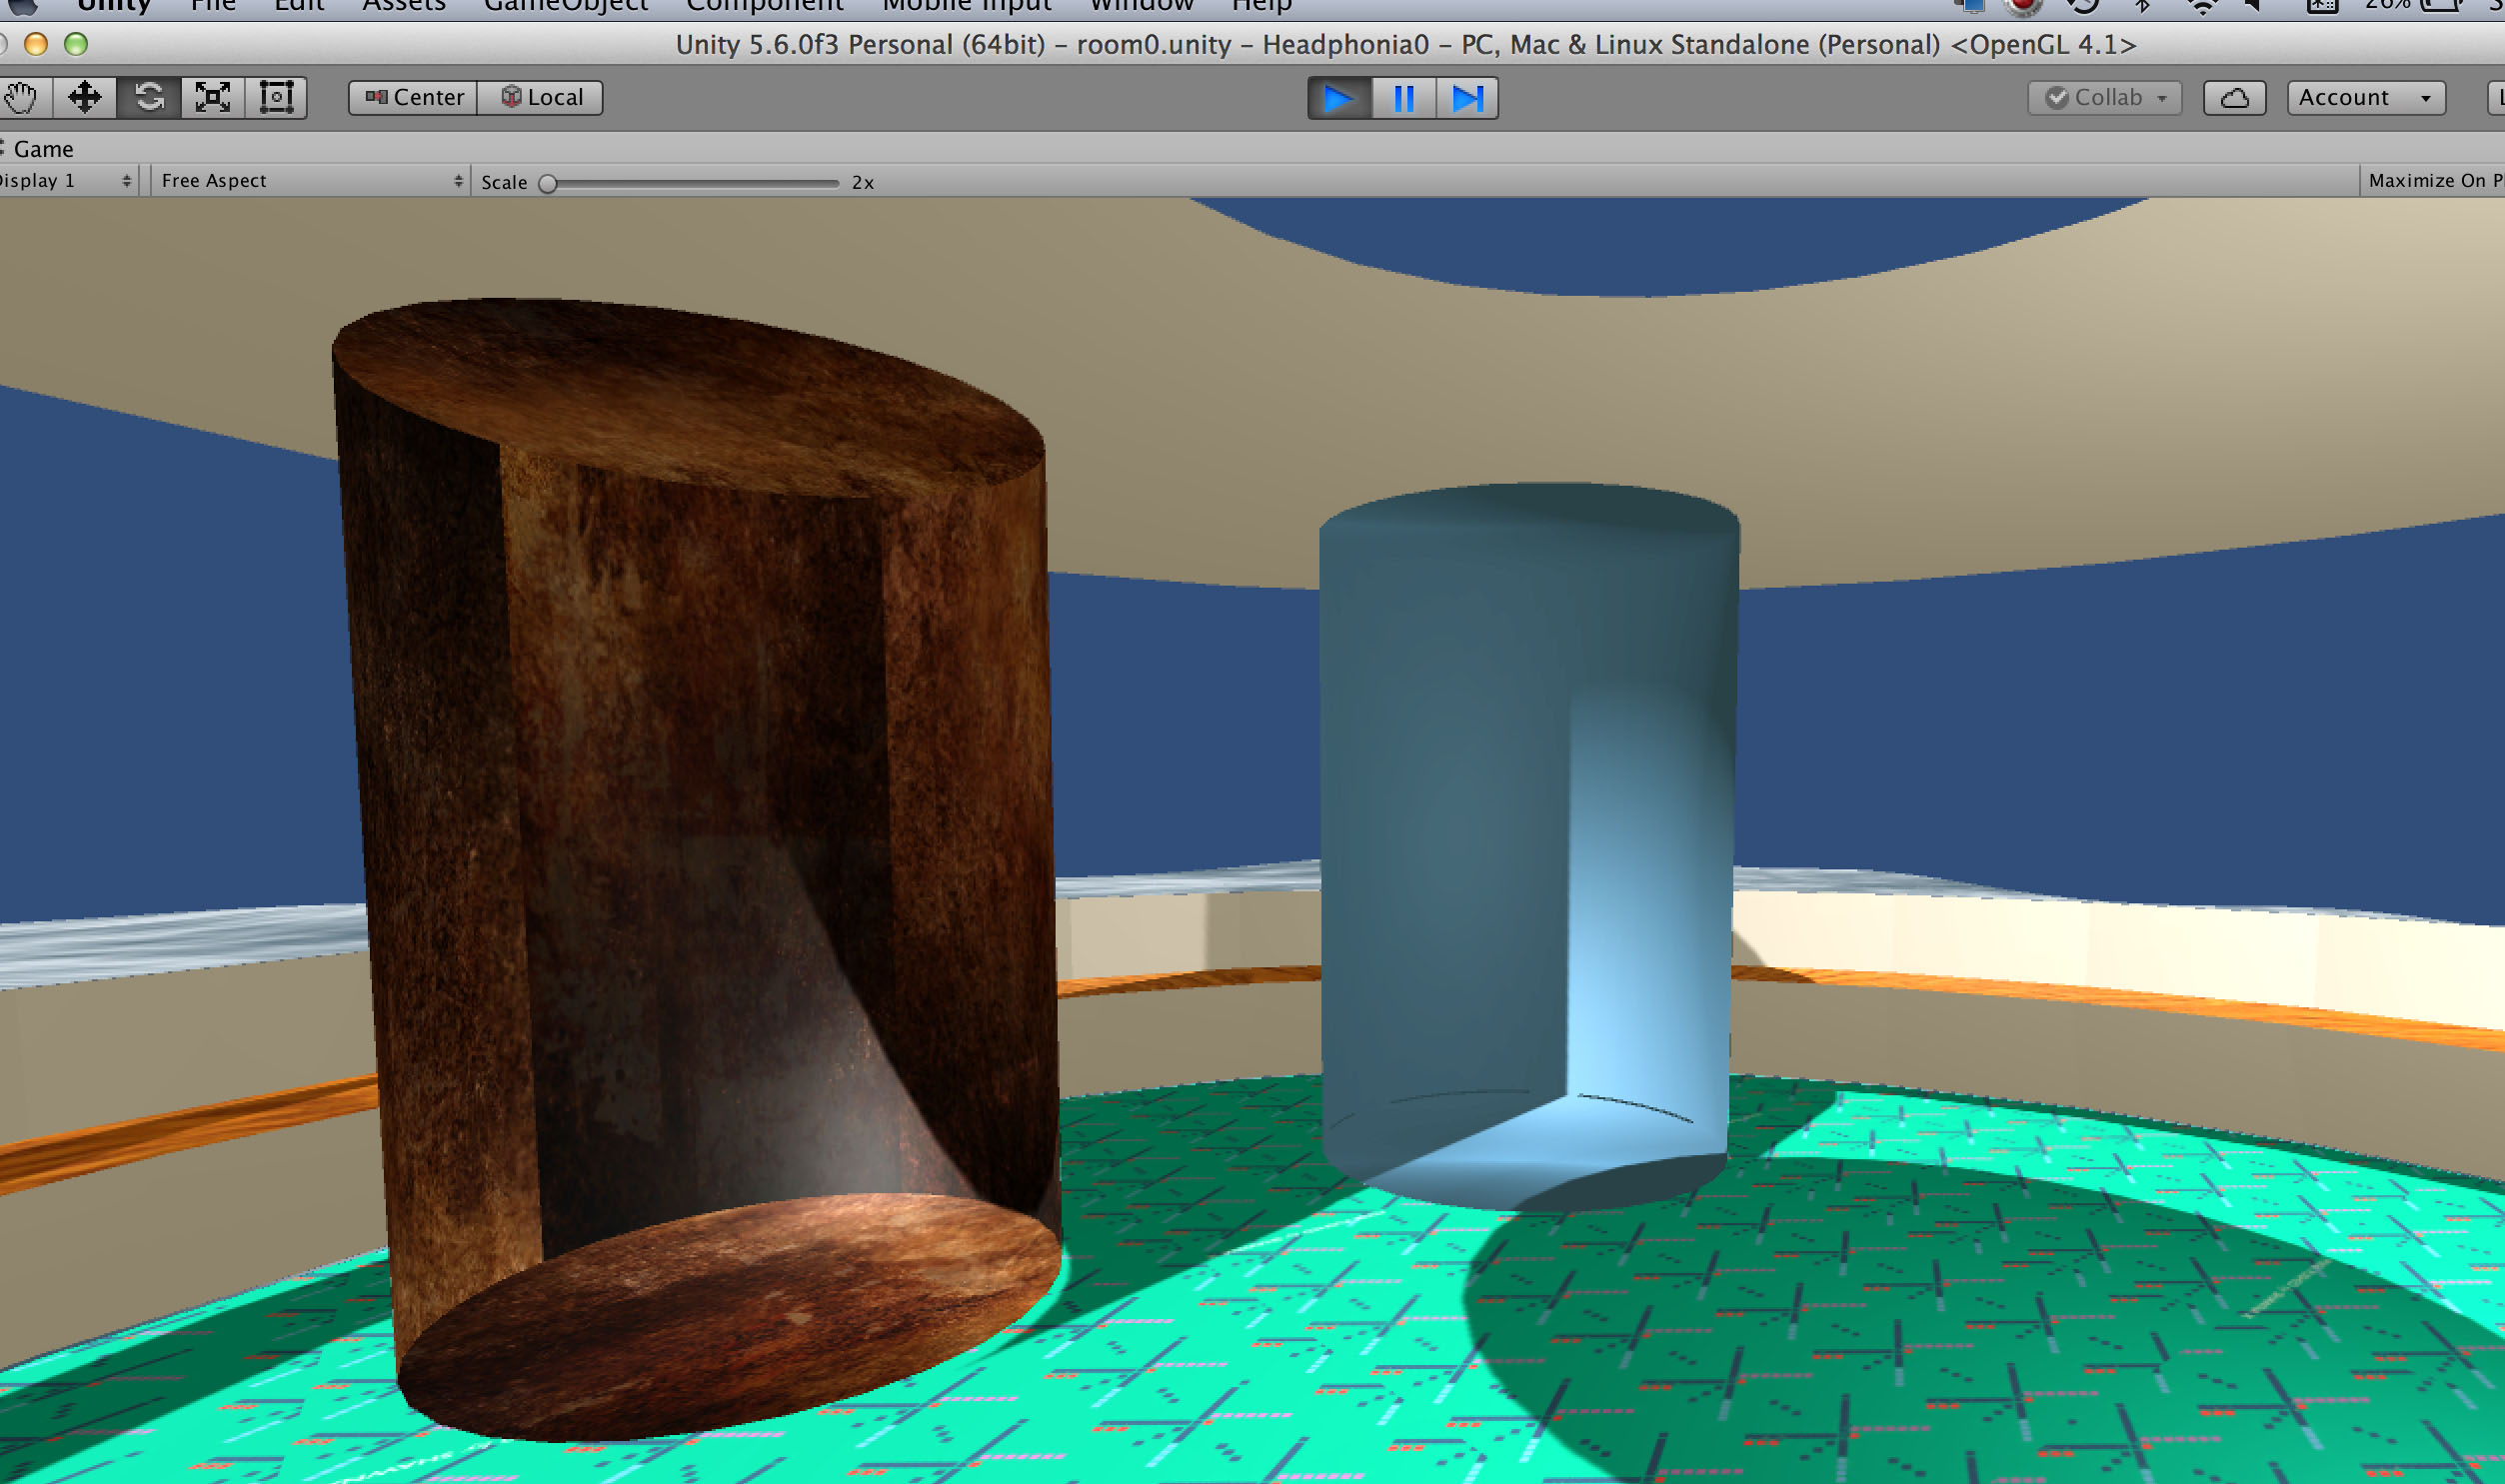Viewport: 2505px width, 1484px height.
Task: Toggle pivot mode to Center
Action: tap(411, 97)
